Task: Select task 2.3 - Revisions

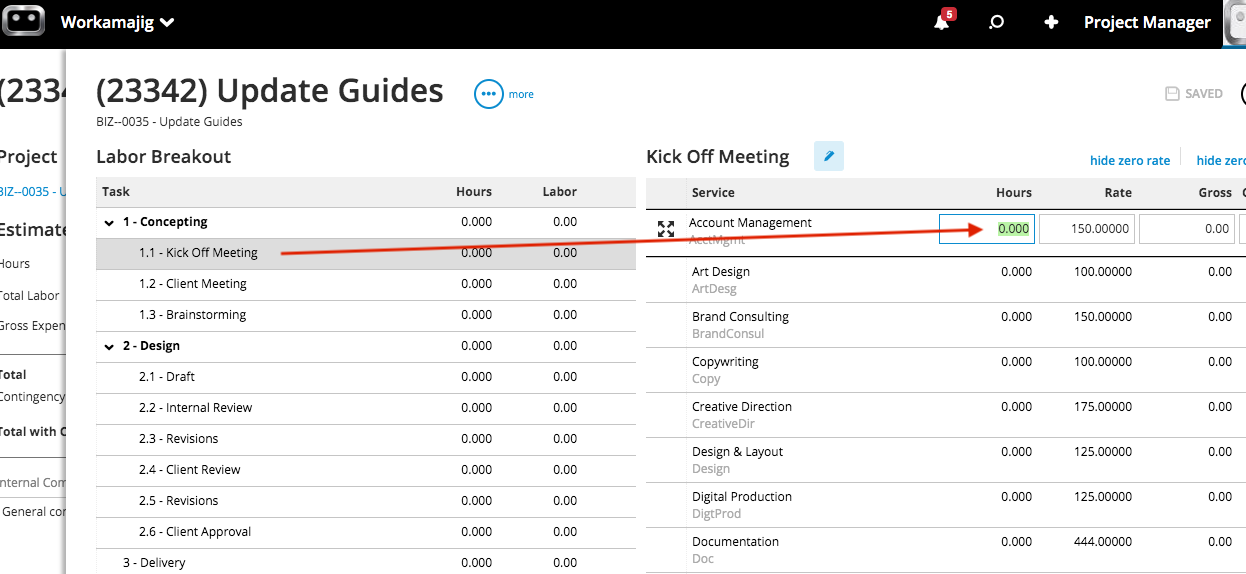Action: click(x=366, y=439)
